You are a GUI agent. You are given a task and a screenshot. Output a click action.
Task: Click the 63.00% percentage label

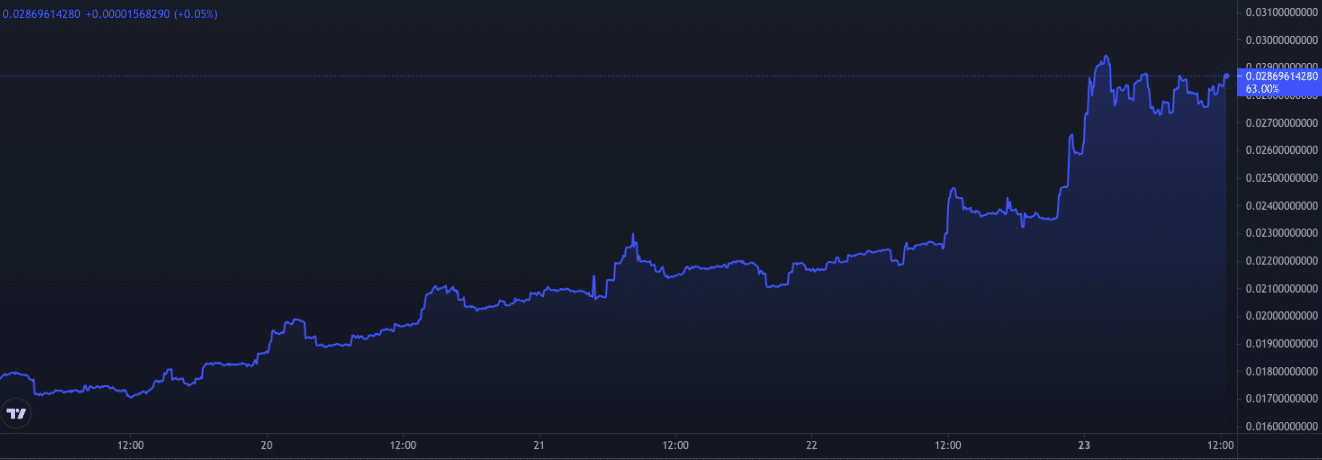click(1262, 88)
